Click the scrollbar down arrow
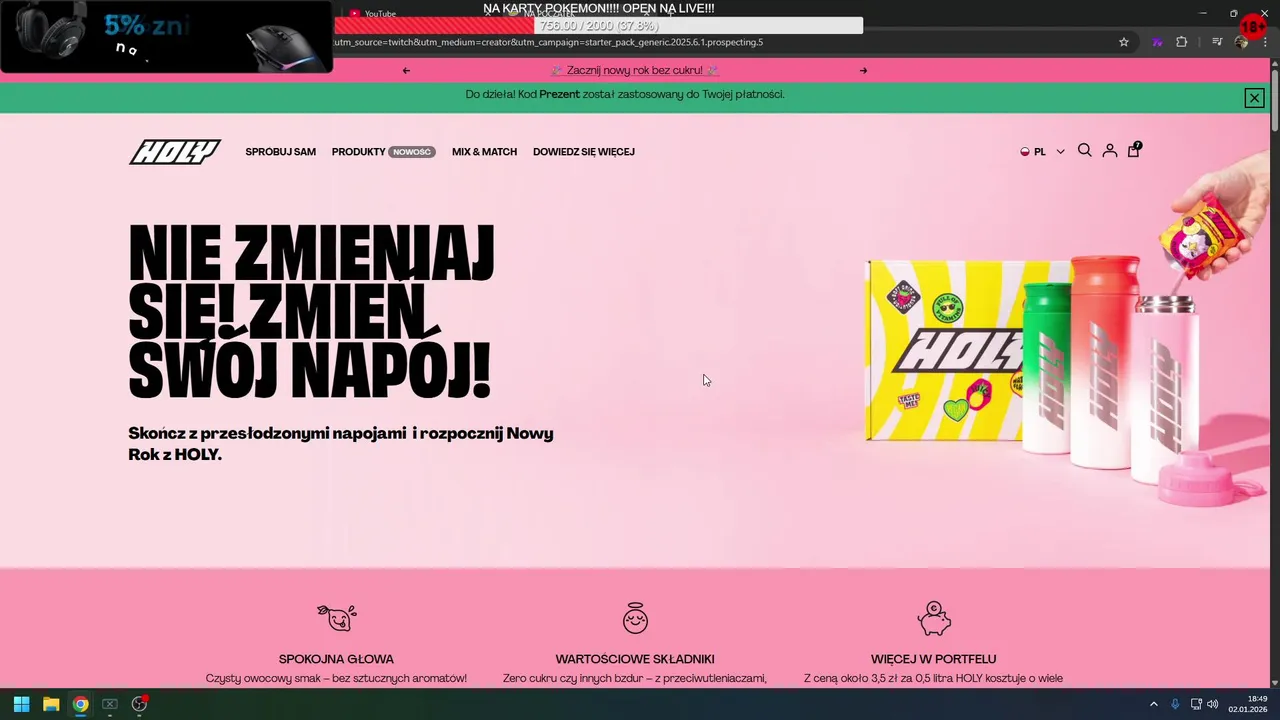Viewport: 1280px width, 720px height. coord(1274,681)
